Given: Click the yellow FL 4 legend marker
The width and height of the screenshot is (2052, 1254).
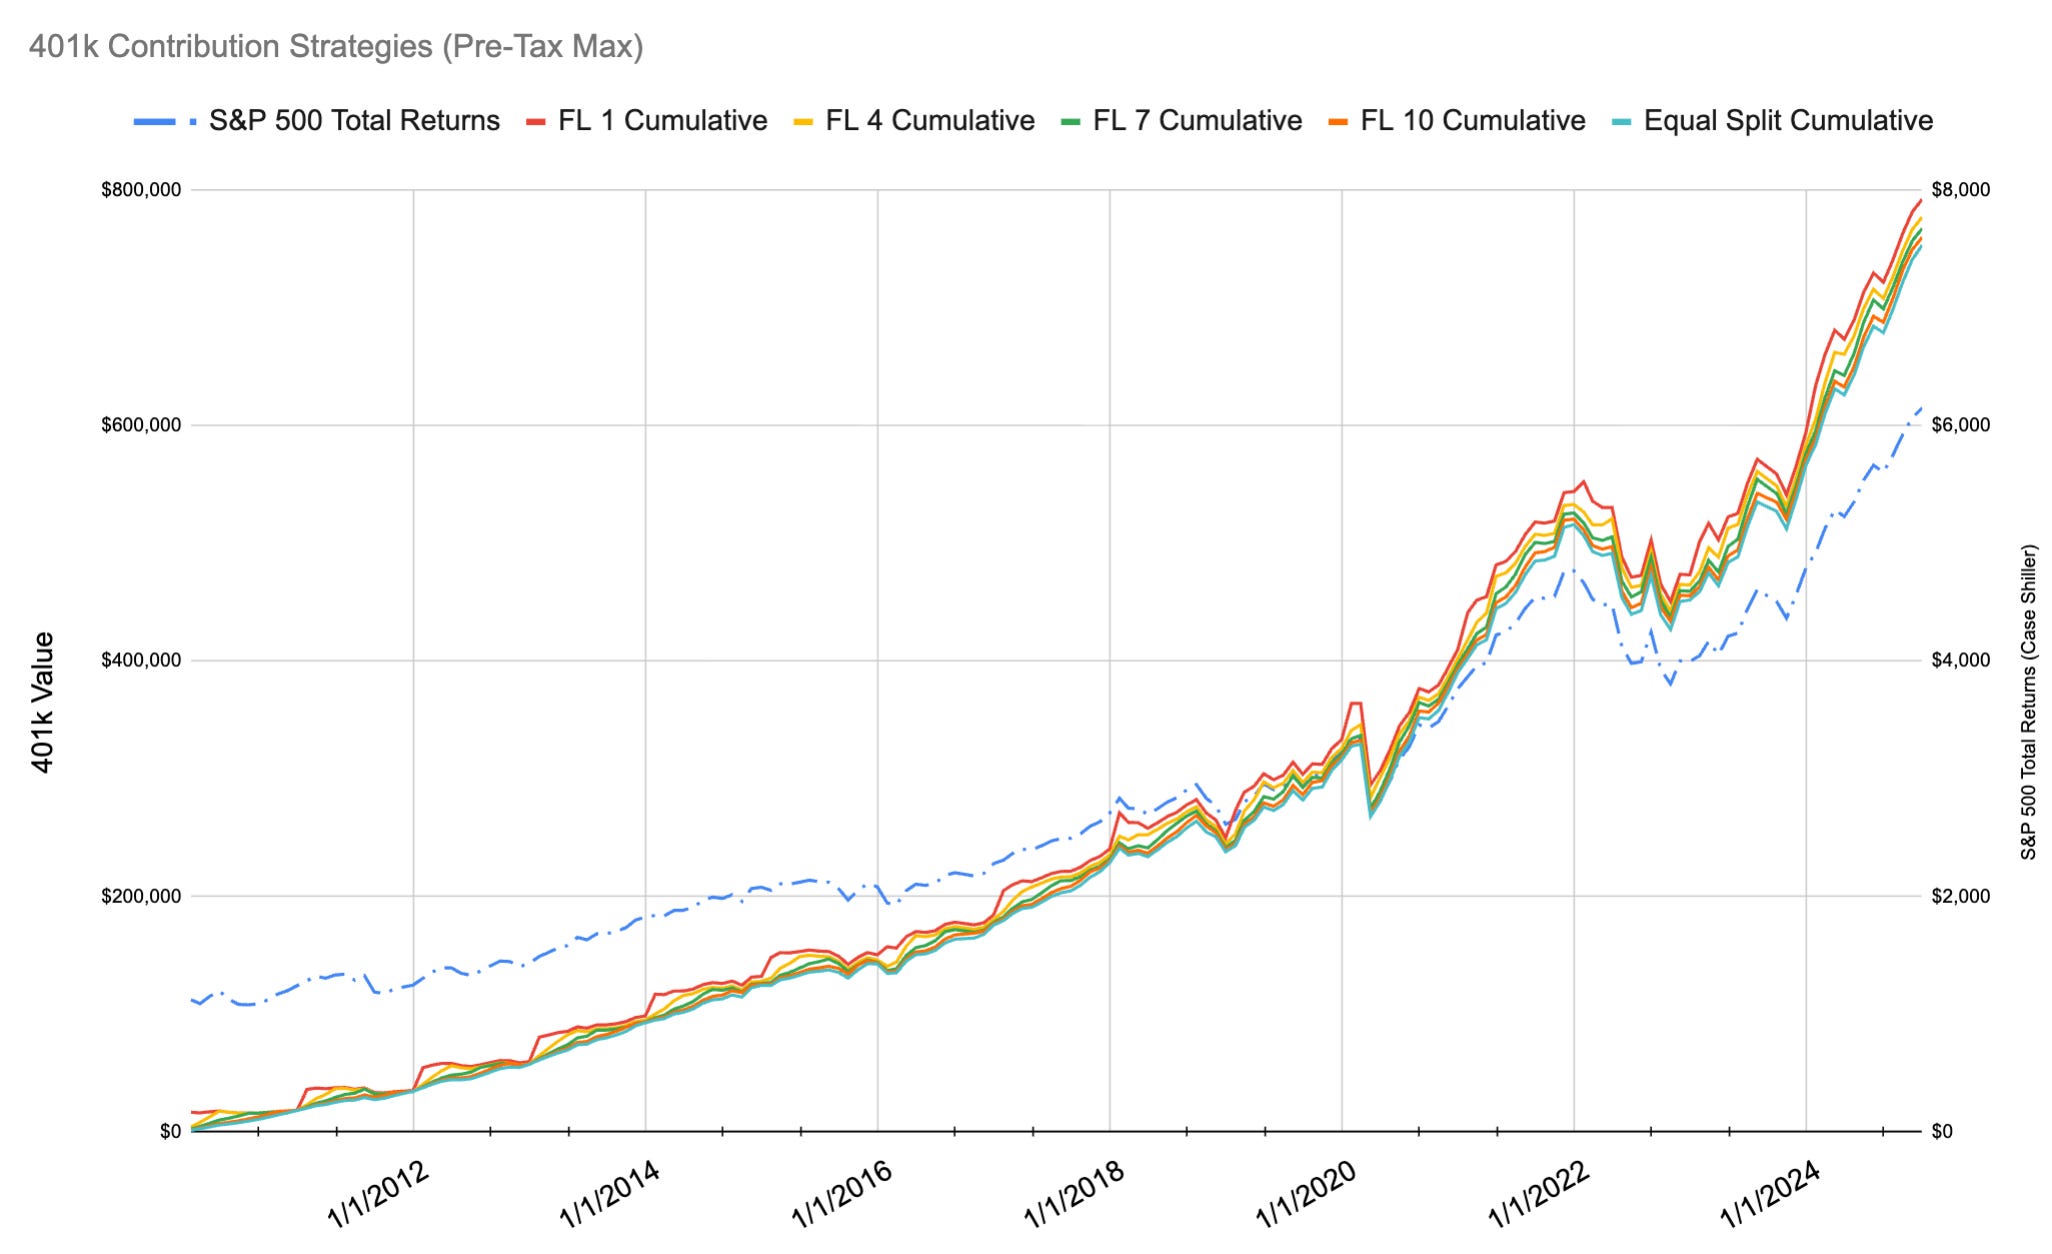Looking at the screenshot, I should 804,122.
